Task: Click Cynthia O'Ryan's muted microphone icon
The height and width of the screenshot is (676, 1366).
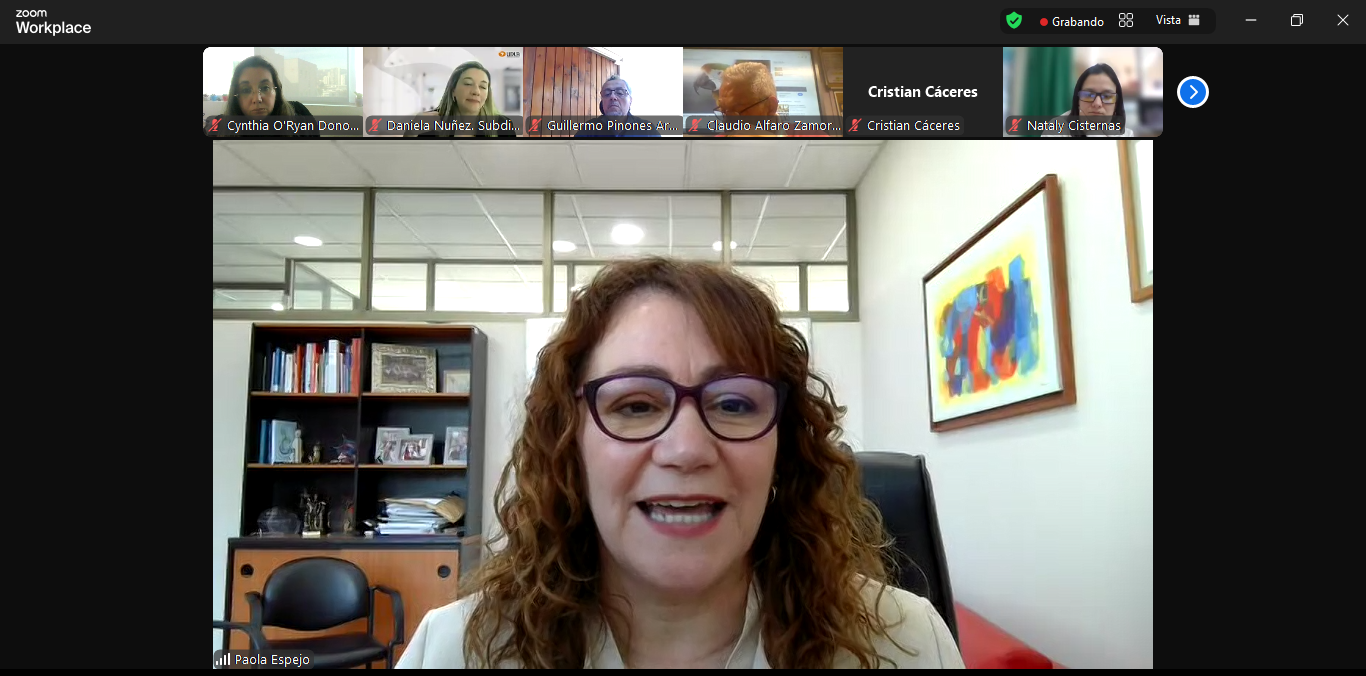Action: tap(215, 126)
